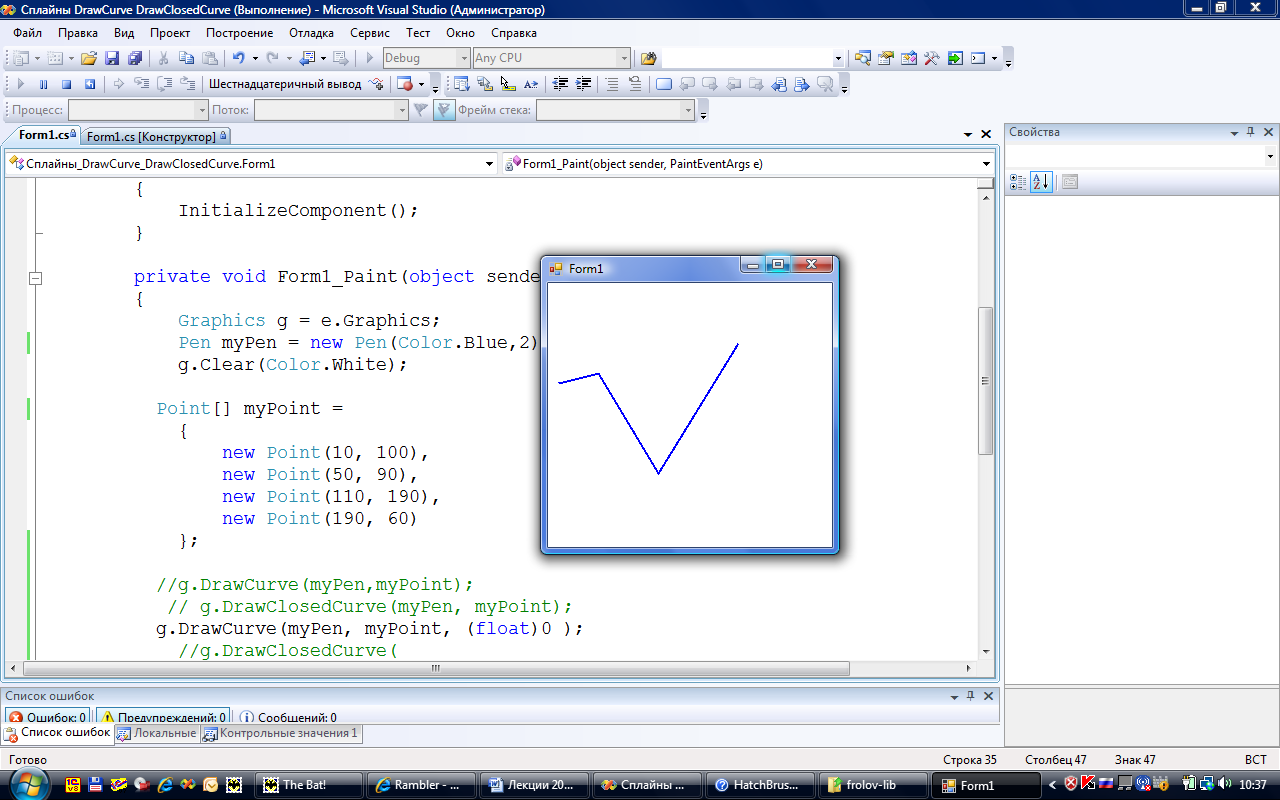Click the Find in Files icon

(648, 58)
